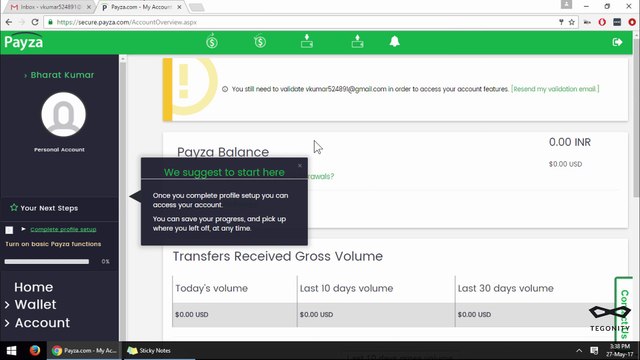
Task: Close the Gmail Inbox browser tab
Action: [89, 7]
